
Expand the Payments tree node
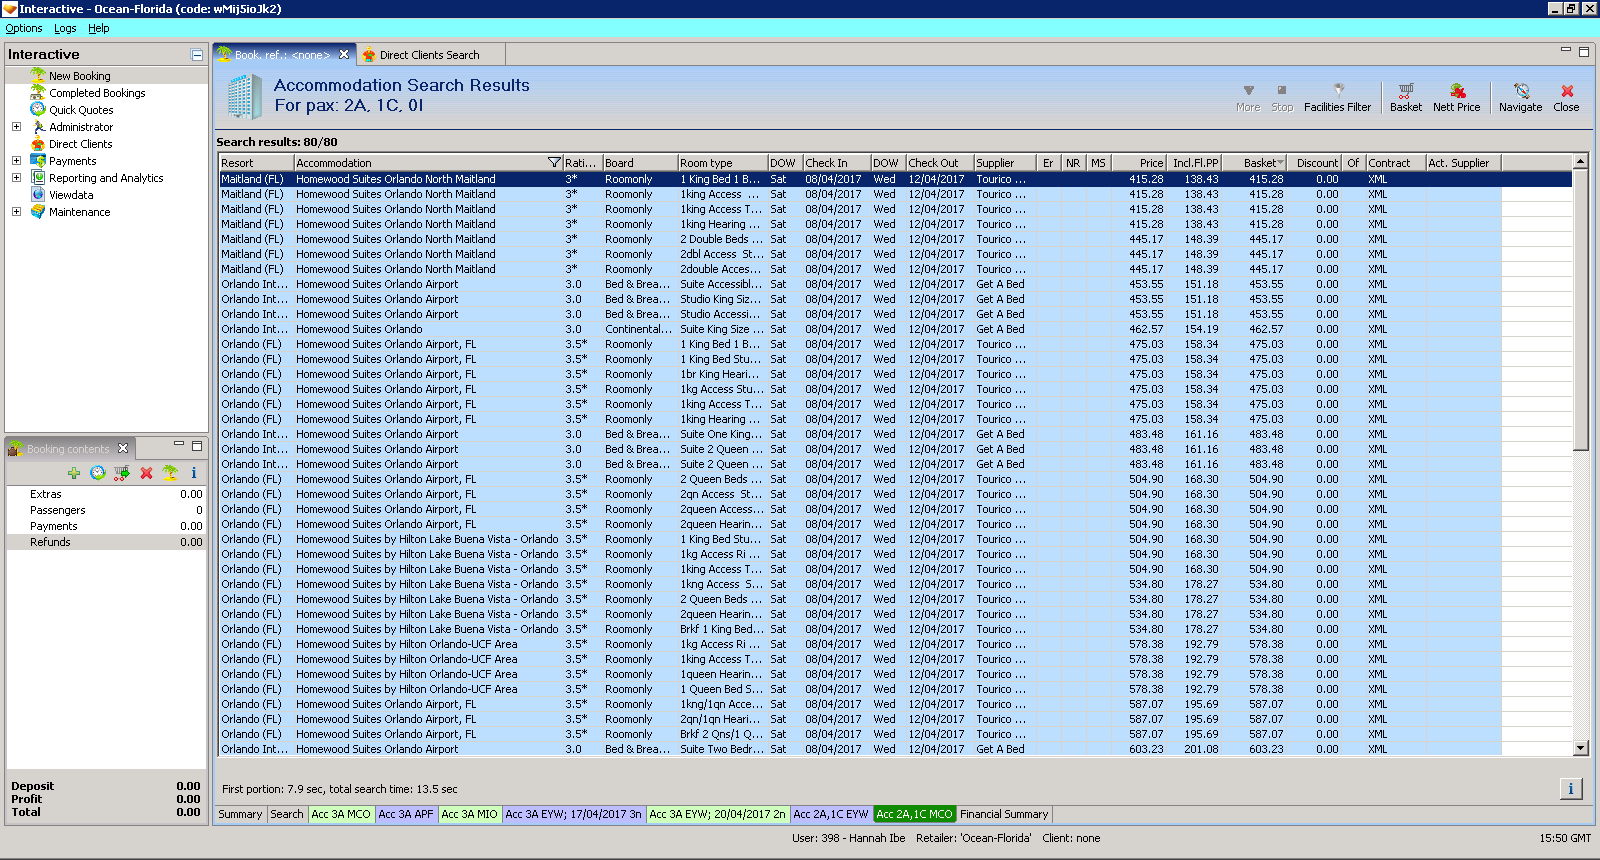pos(16,161)
